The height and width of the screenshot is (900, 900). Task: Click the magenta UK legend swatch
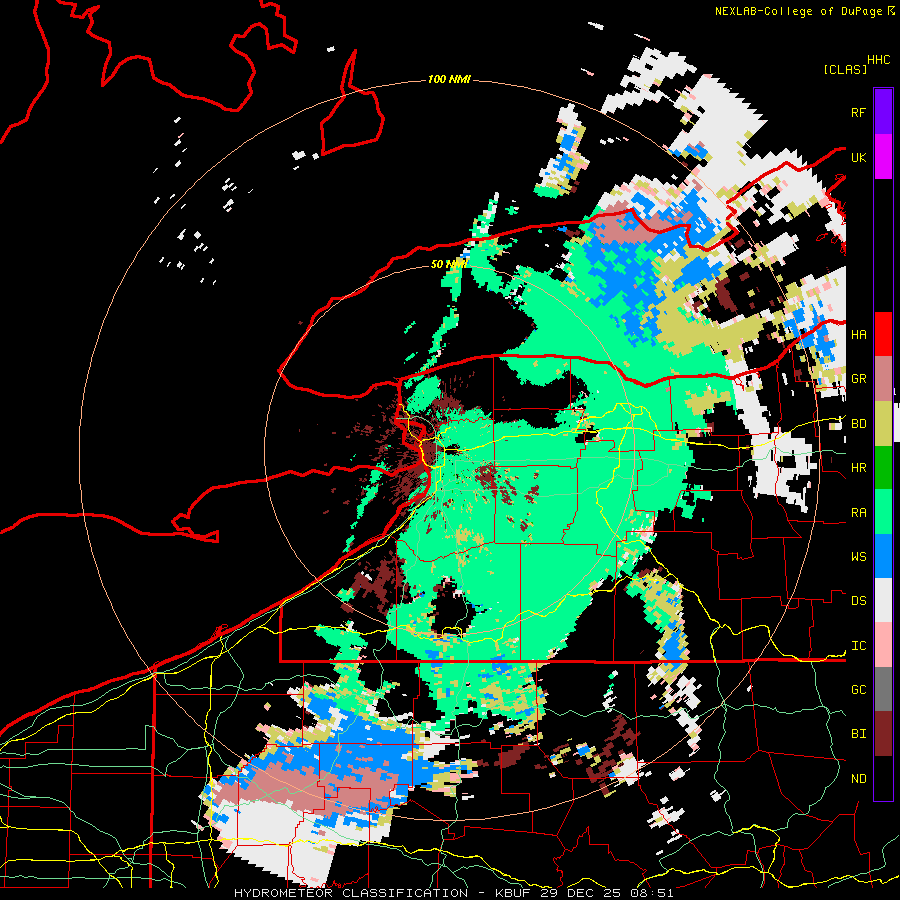click(883, 157)
